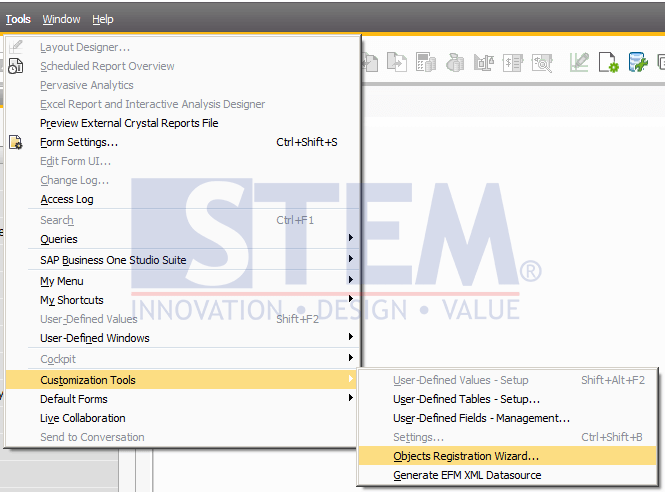Image resolution: width=665 pixels, height=492 pixels.
Task: Click the money bag Payment Means icon
Action: (455, 62)
